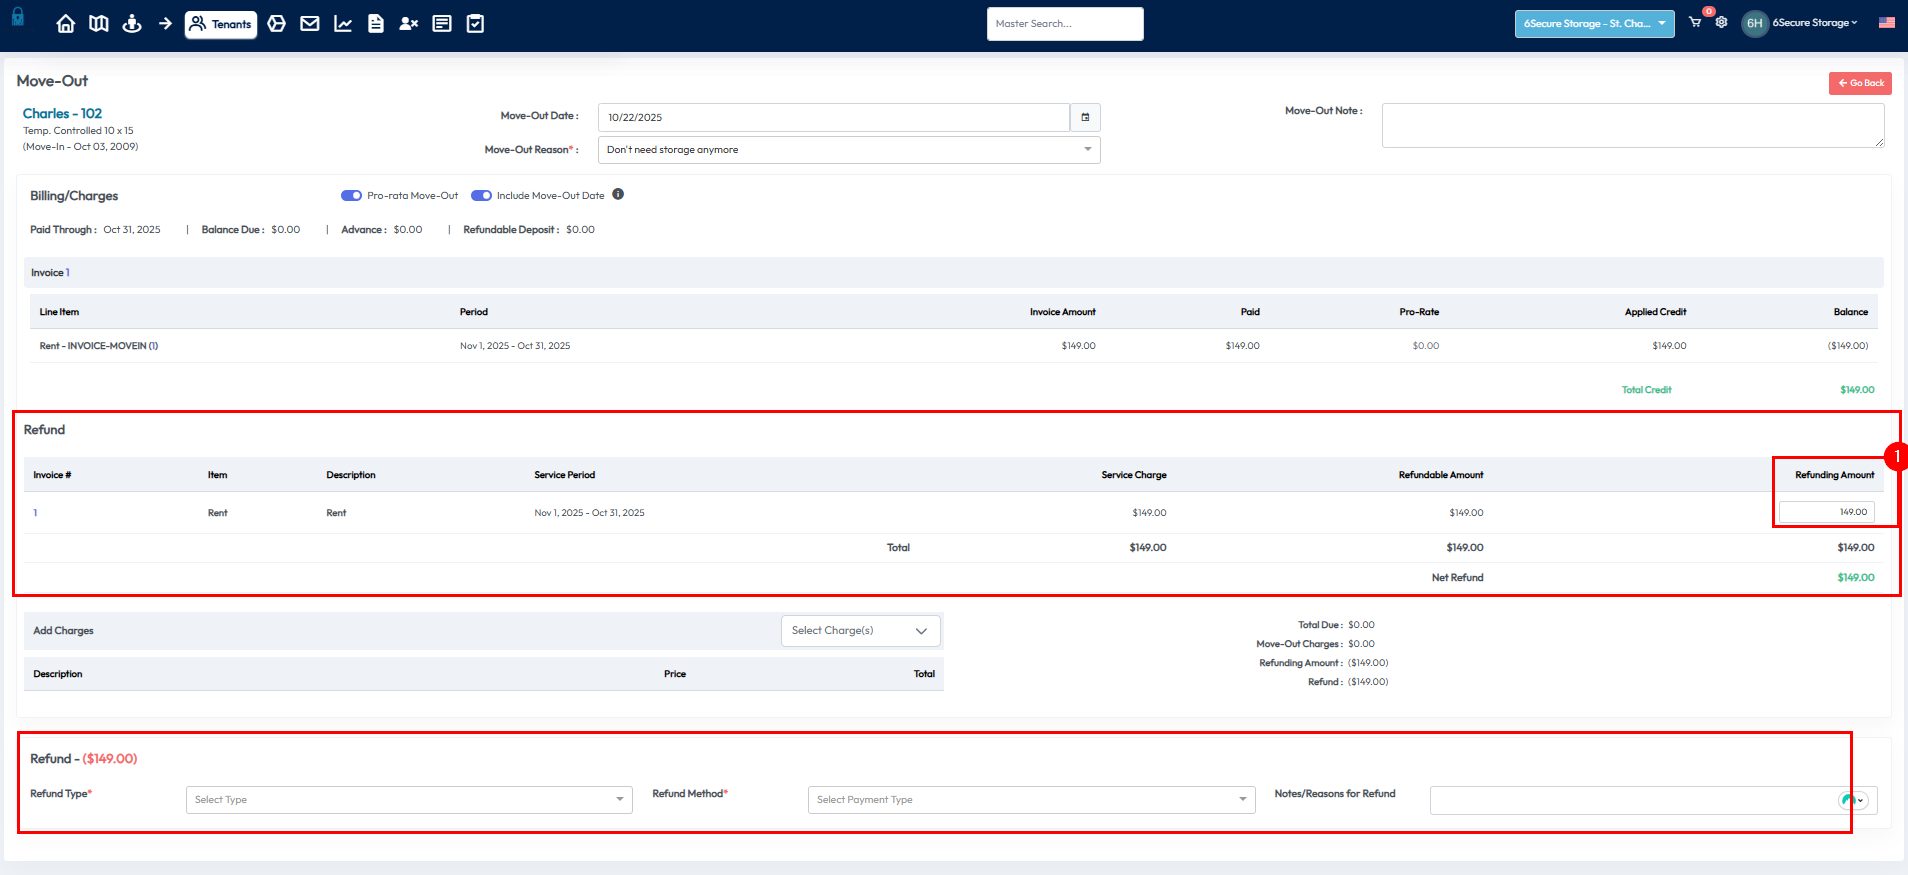Click the info icon next to Include Move-Out Date
The height and width of the screenshot is (875, 1908).
[618, 195]
